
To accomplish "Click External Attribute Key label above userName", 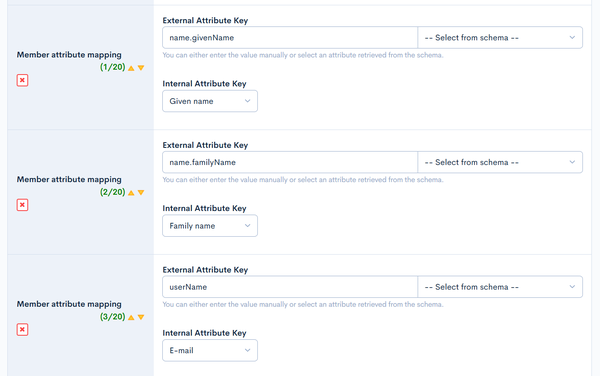I will click(205, 270).
